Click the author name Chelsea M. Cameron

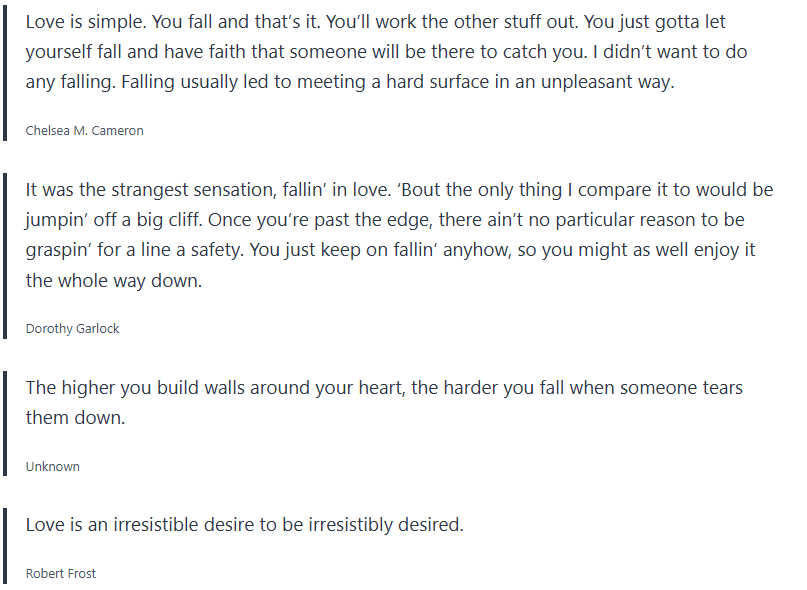click(x=84, y=130)
